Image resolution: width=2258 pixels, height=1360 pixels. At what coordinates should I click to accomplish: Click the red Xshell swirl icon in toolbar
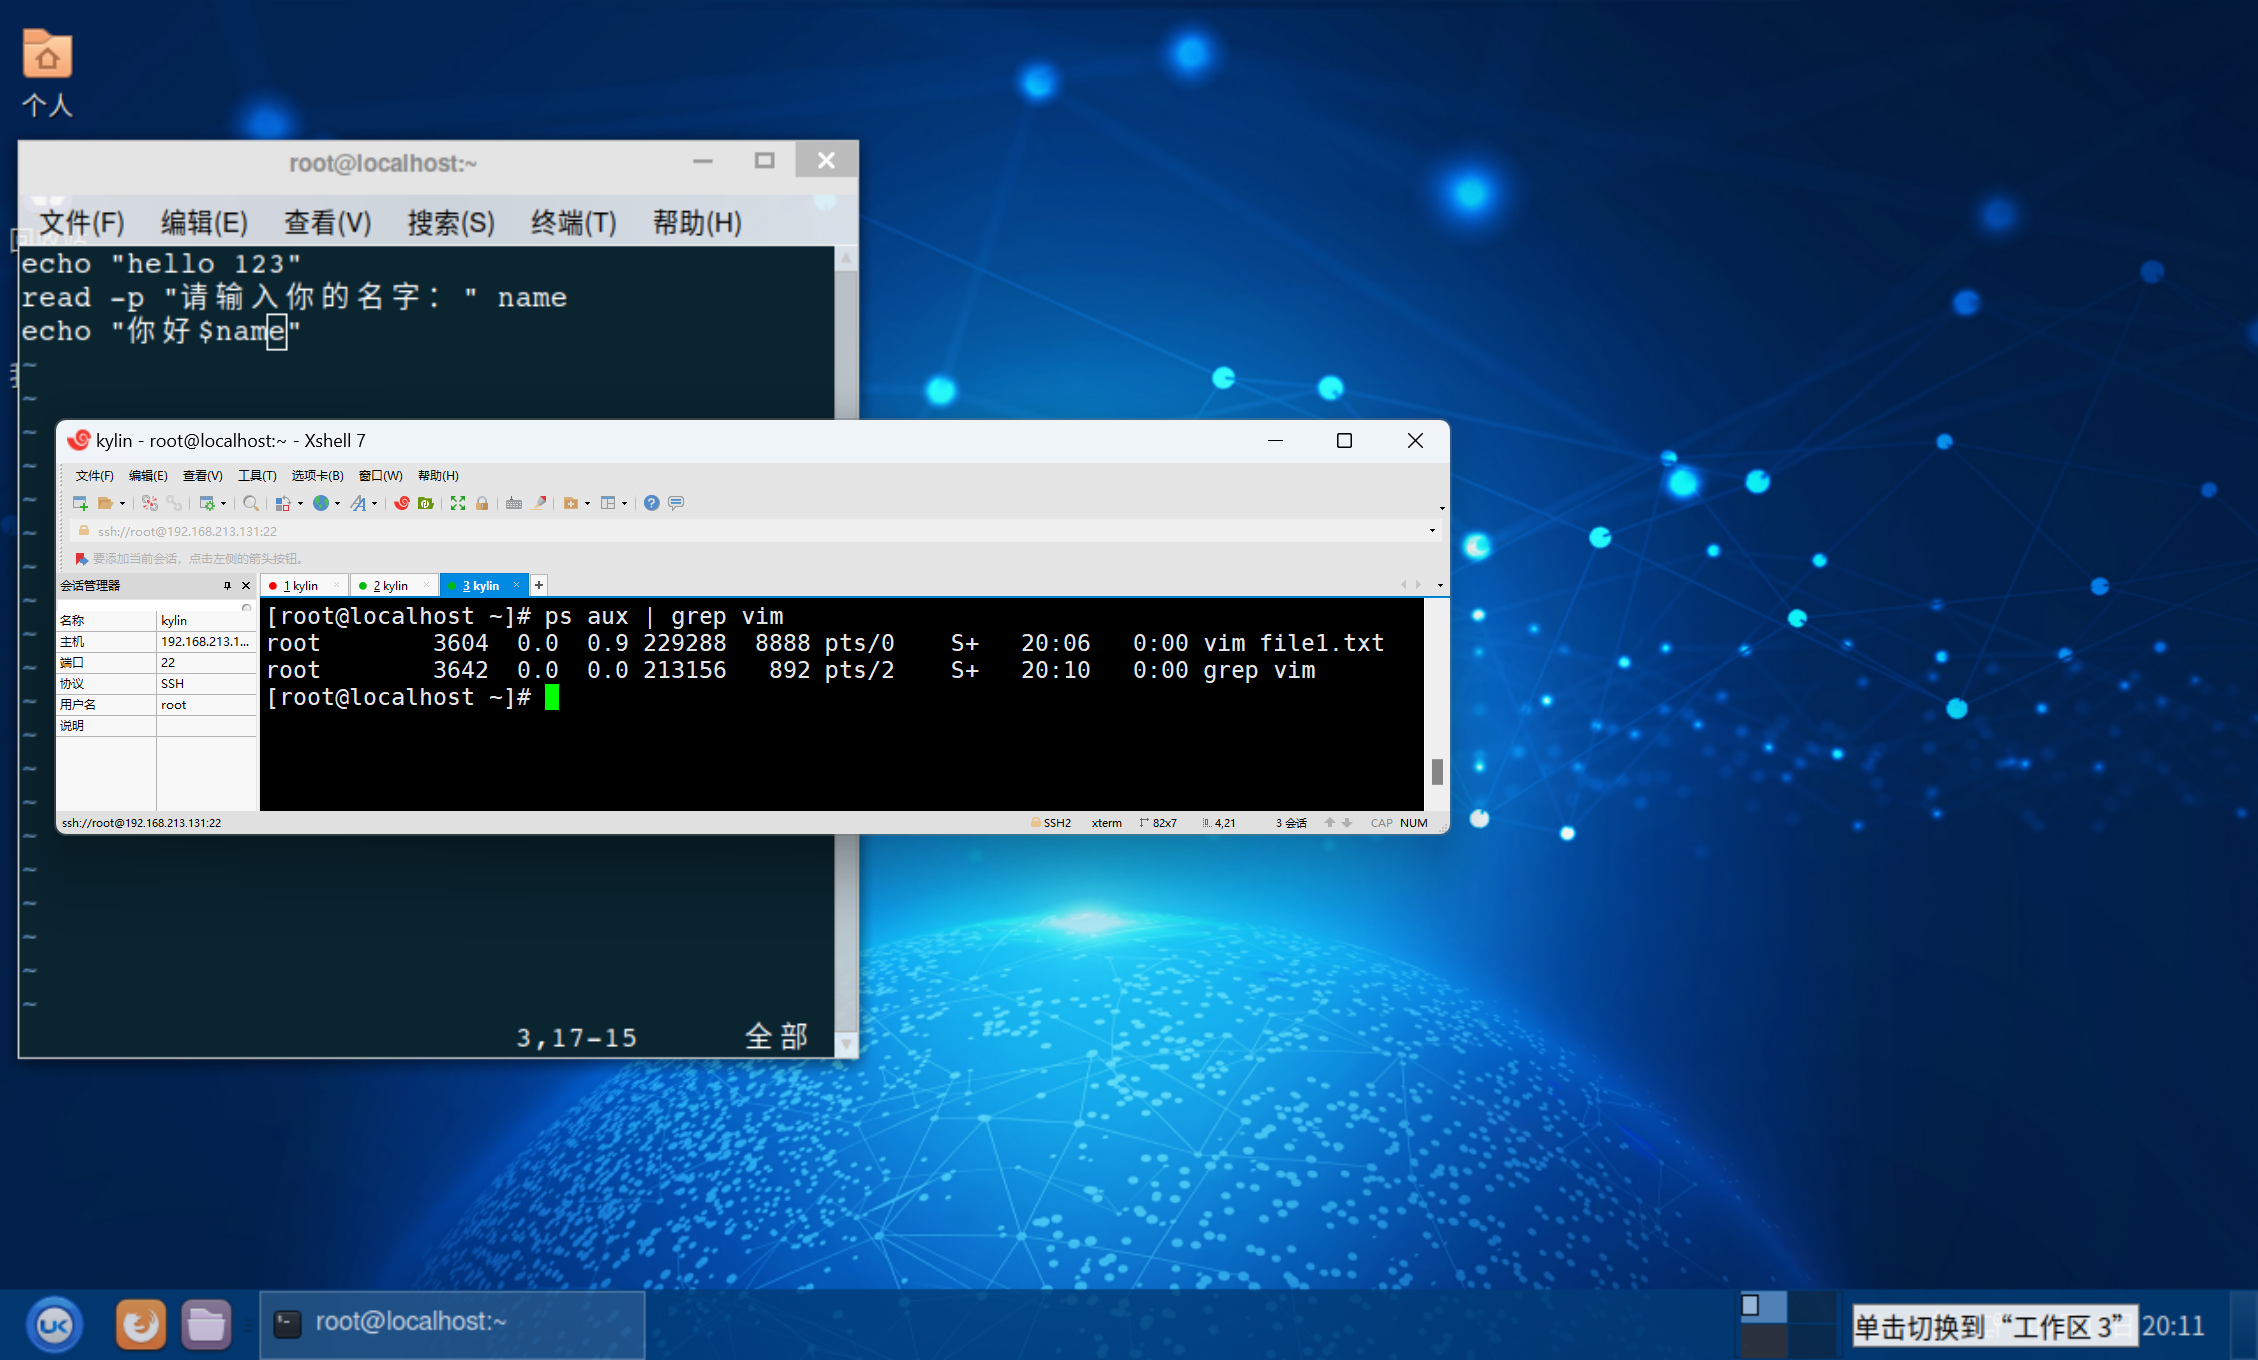[402, 503]
